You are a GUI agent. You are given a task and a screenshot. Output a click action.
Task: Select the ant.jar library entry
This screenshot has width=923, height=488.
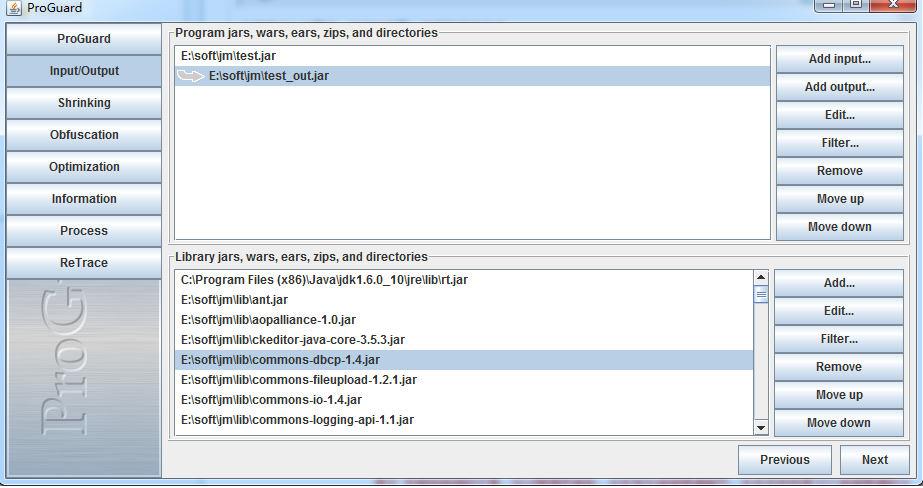(x=464, y=300)
